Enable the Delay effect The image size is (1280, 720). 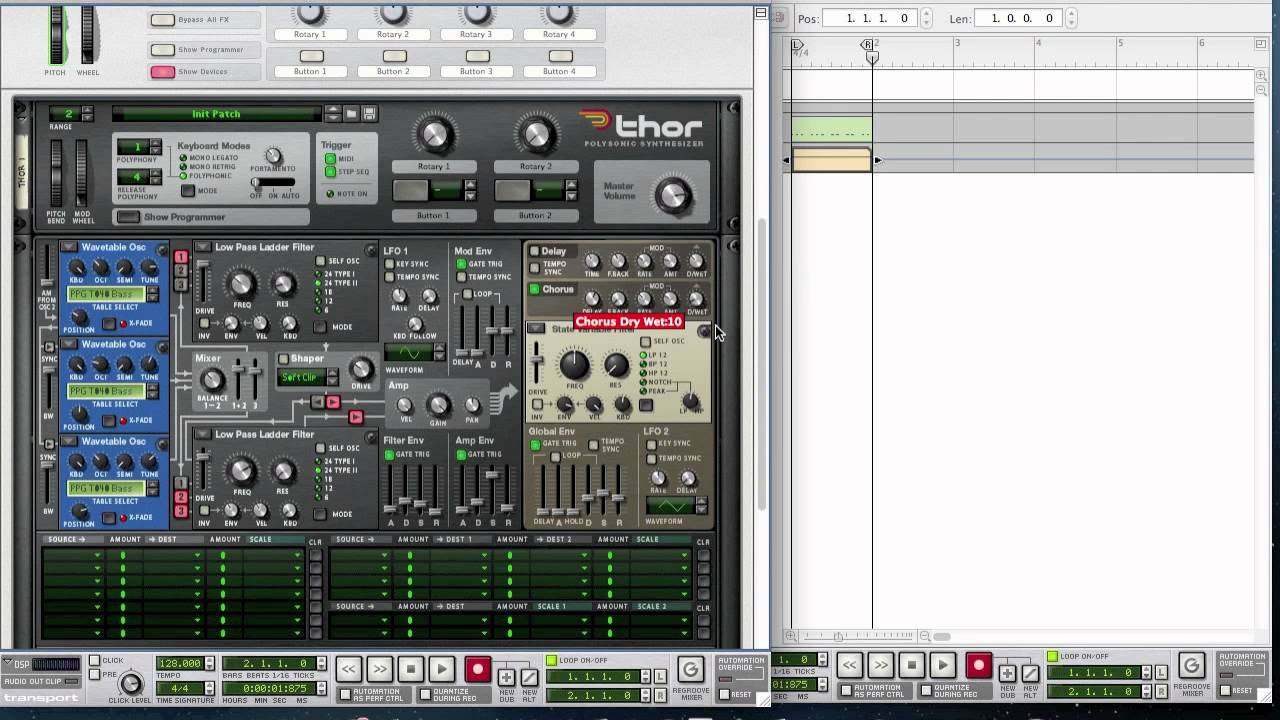click(x=534, y=251)
